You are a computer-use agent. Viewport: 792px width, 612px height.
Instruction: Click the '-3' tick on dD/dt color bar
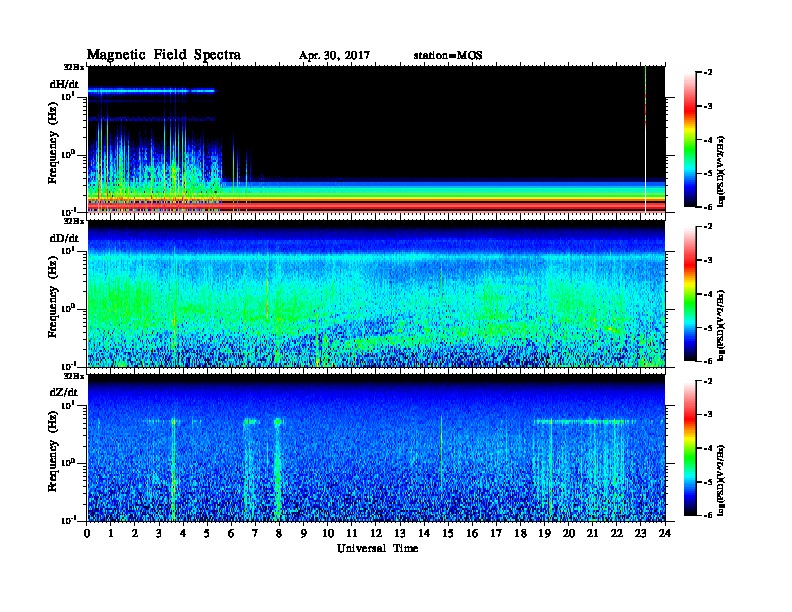(x=708, y=260)
